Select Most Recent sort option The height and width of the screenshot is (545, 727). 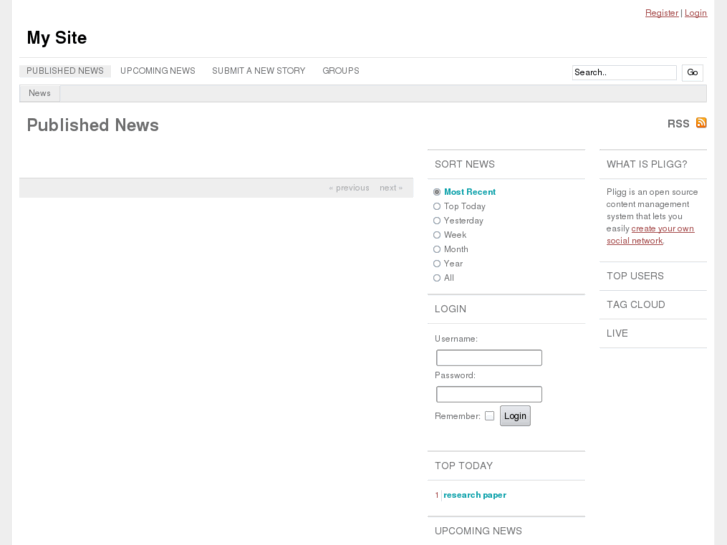click(x=437, y=192)
